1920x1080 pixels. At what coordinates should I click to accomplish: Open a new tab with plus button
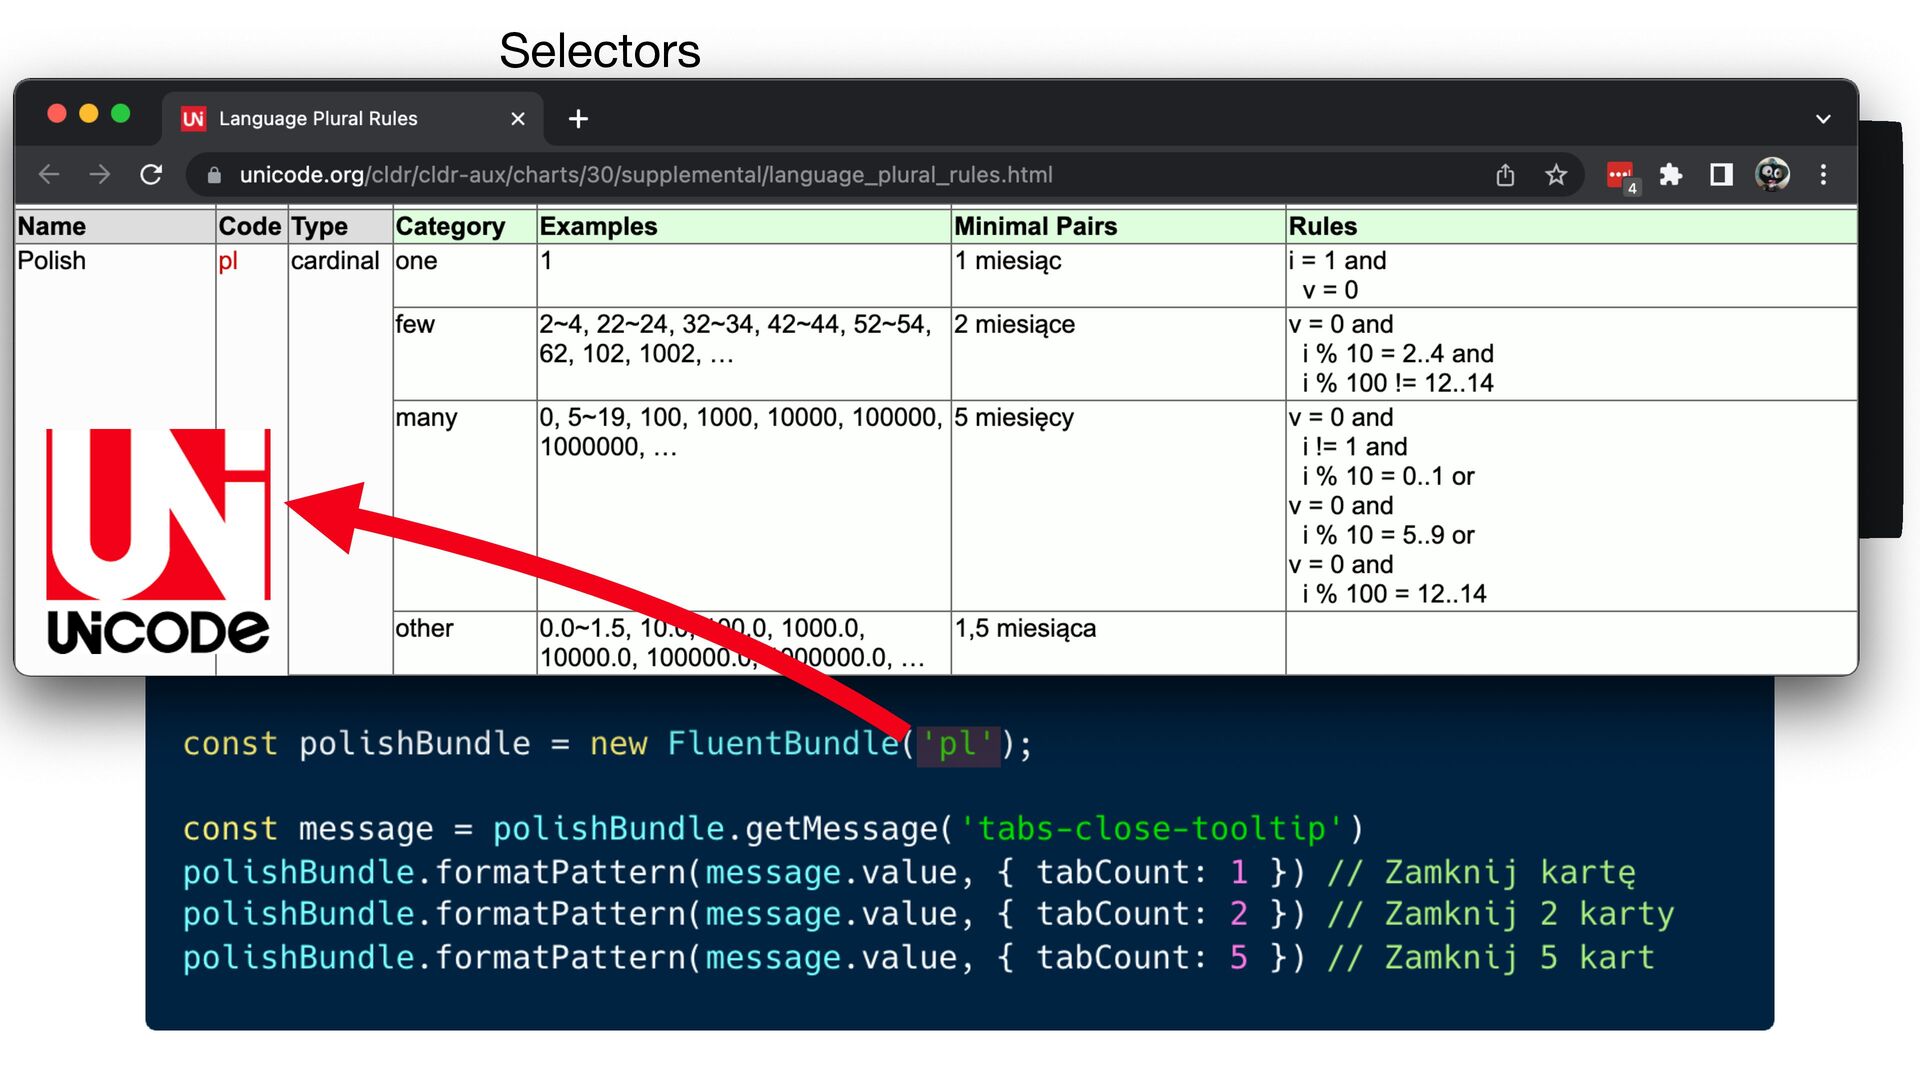(578, 119)
